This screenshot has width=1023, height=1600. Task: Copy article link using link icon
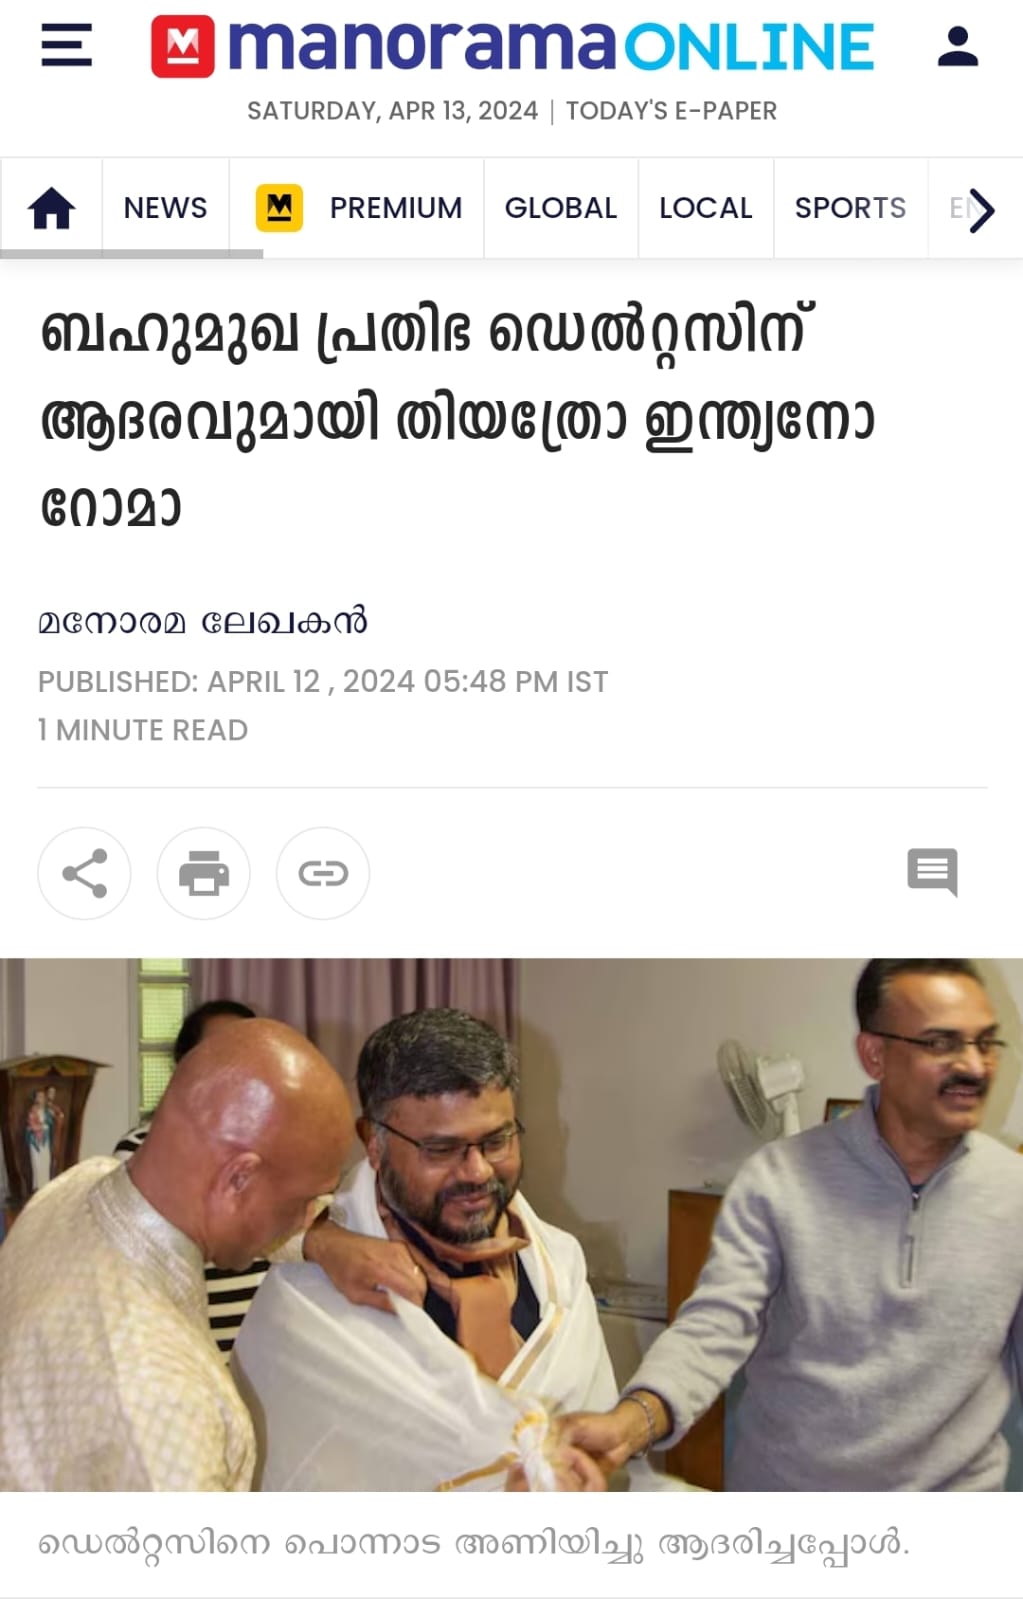click(x=322, y=873)
